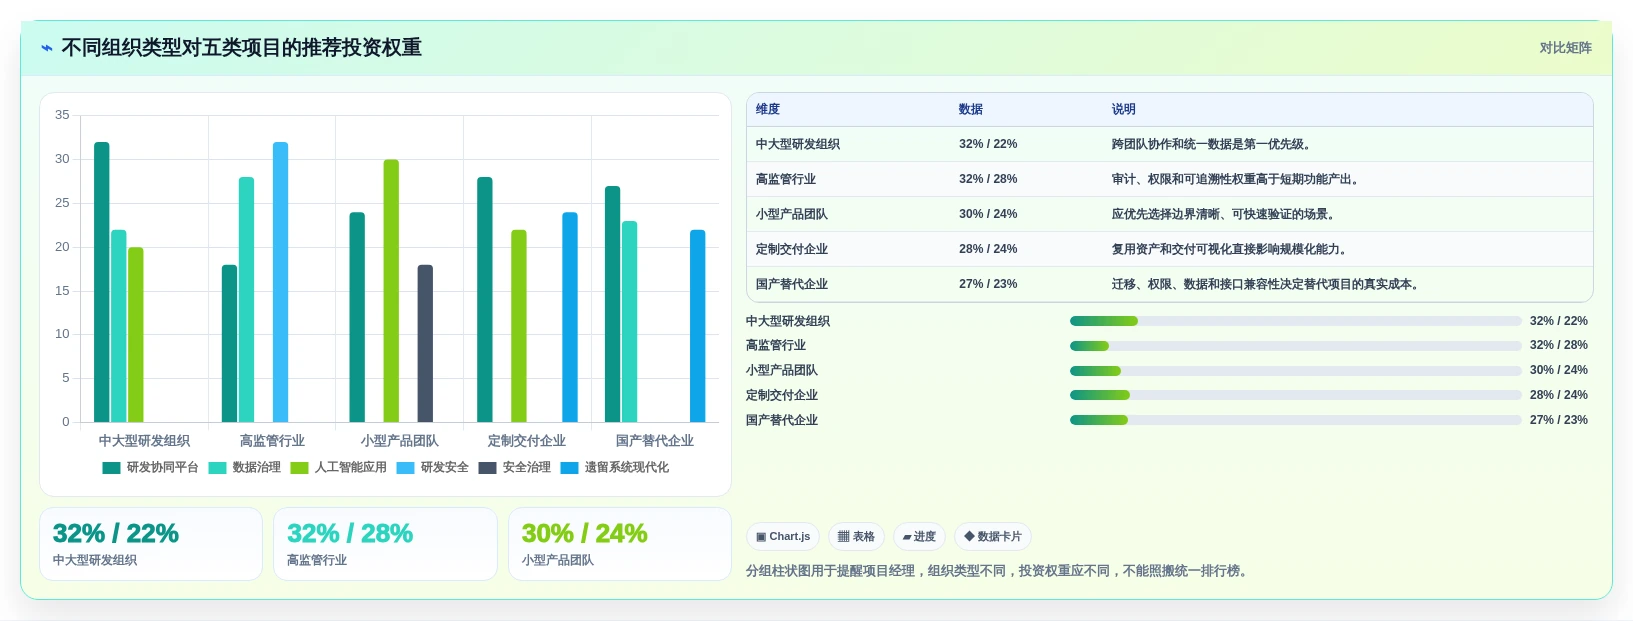This screenshot has width=1633, height=621.
Task: Open the 32% / 22% 中大型研发组织 card
Action: tap(151, 544)
